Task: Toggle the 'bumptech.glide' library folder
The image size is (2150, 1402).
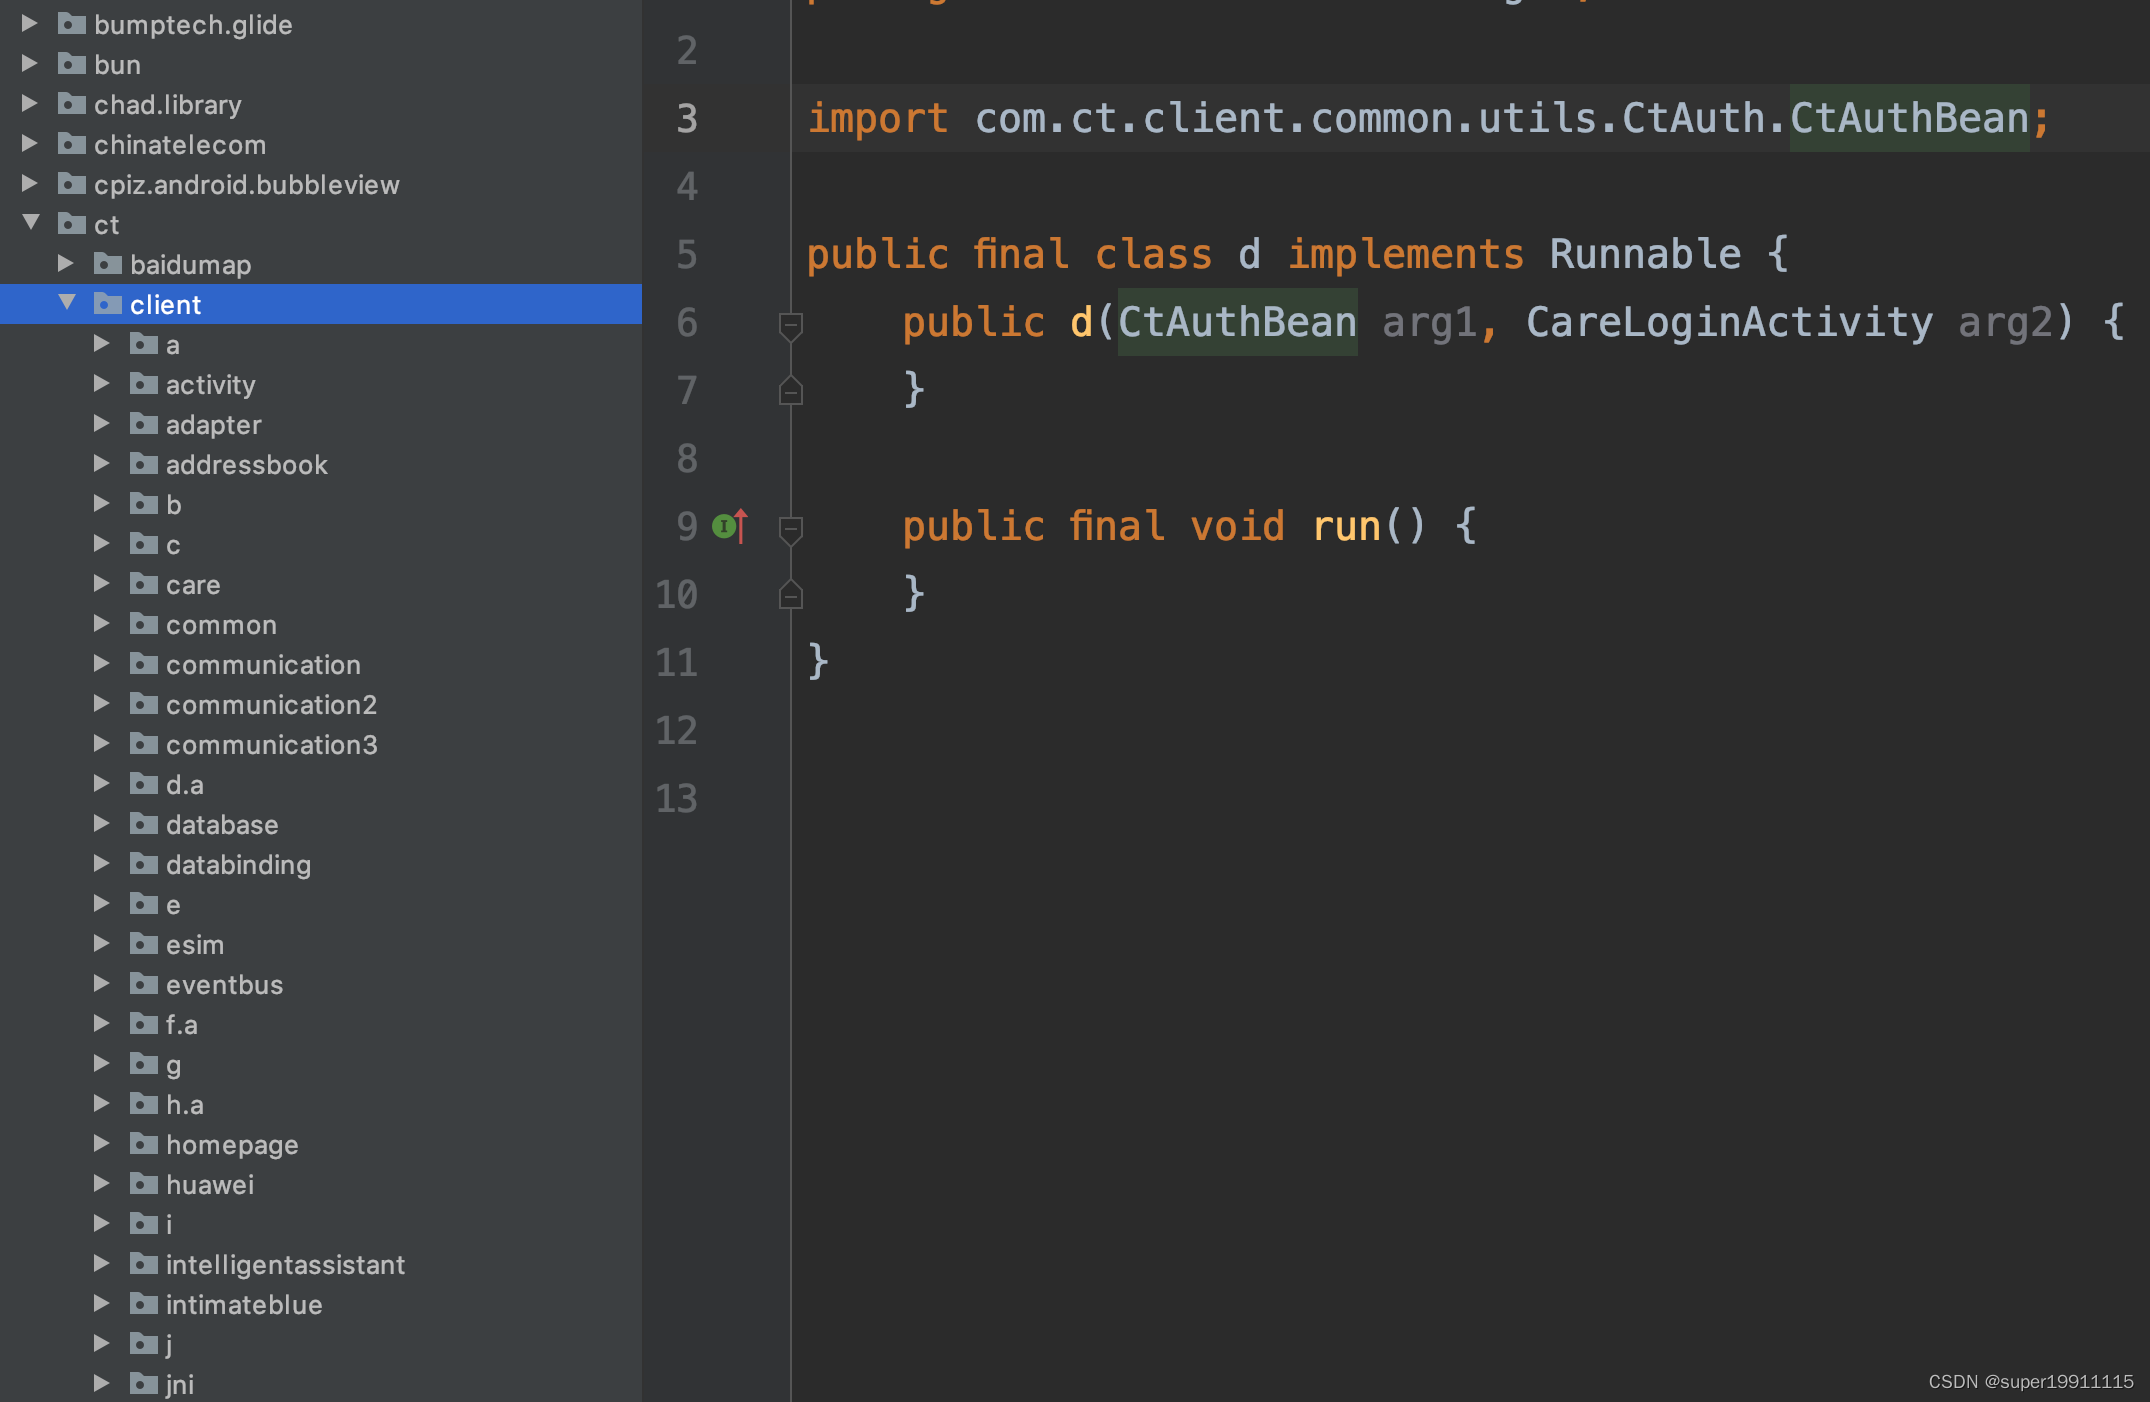Action: click(34, 20)
